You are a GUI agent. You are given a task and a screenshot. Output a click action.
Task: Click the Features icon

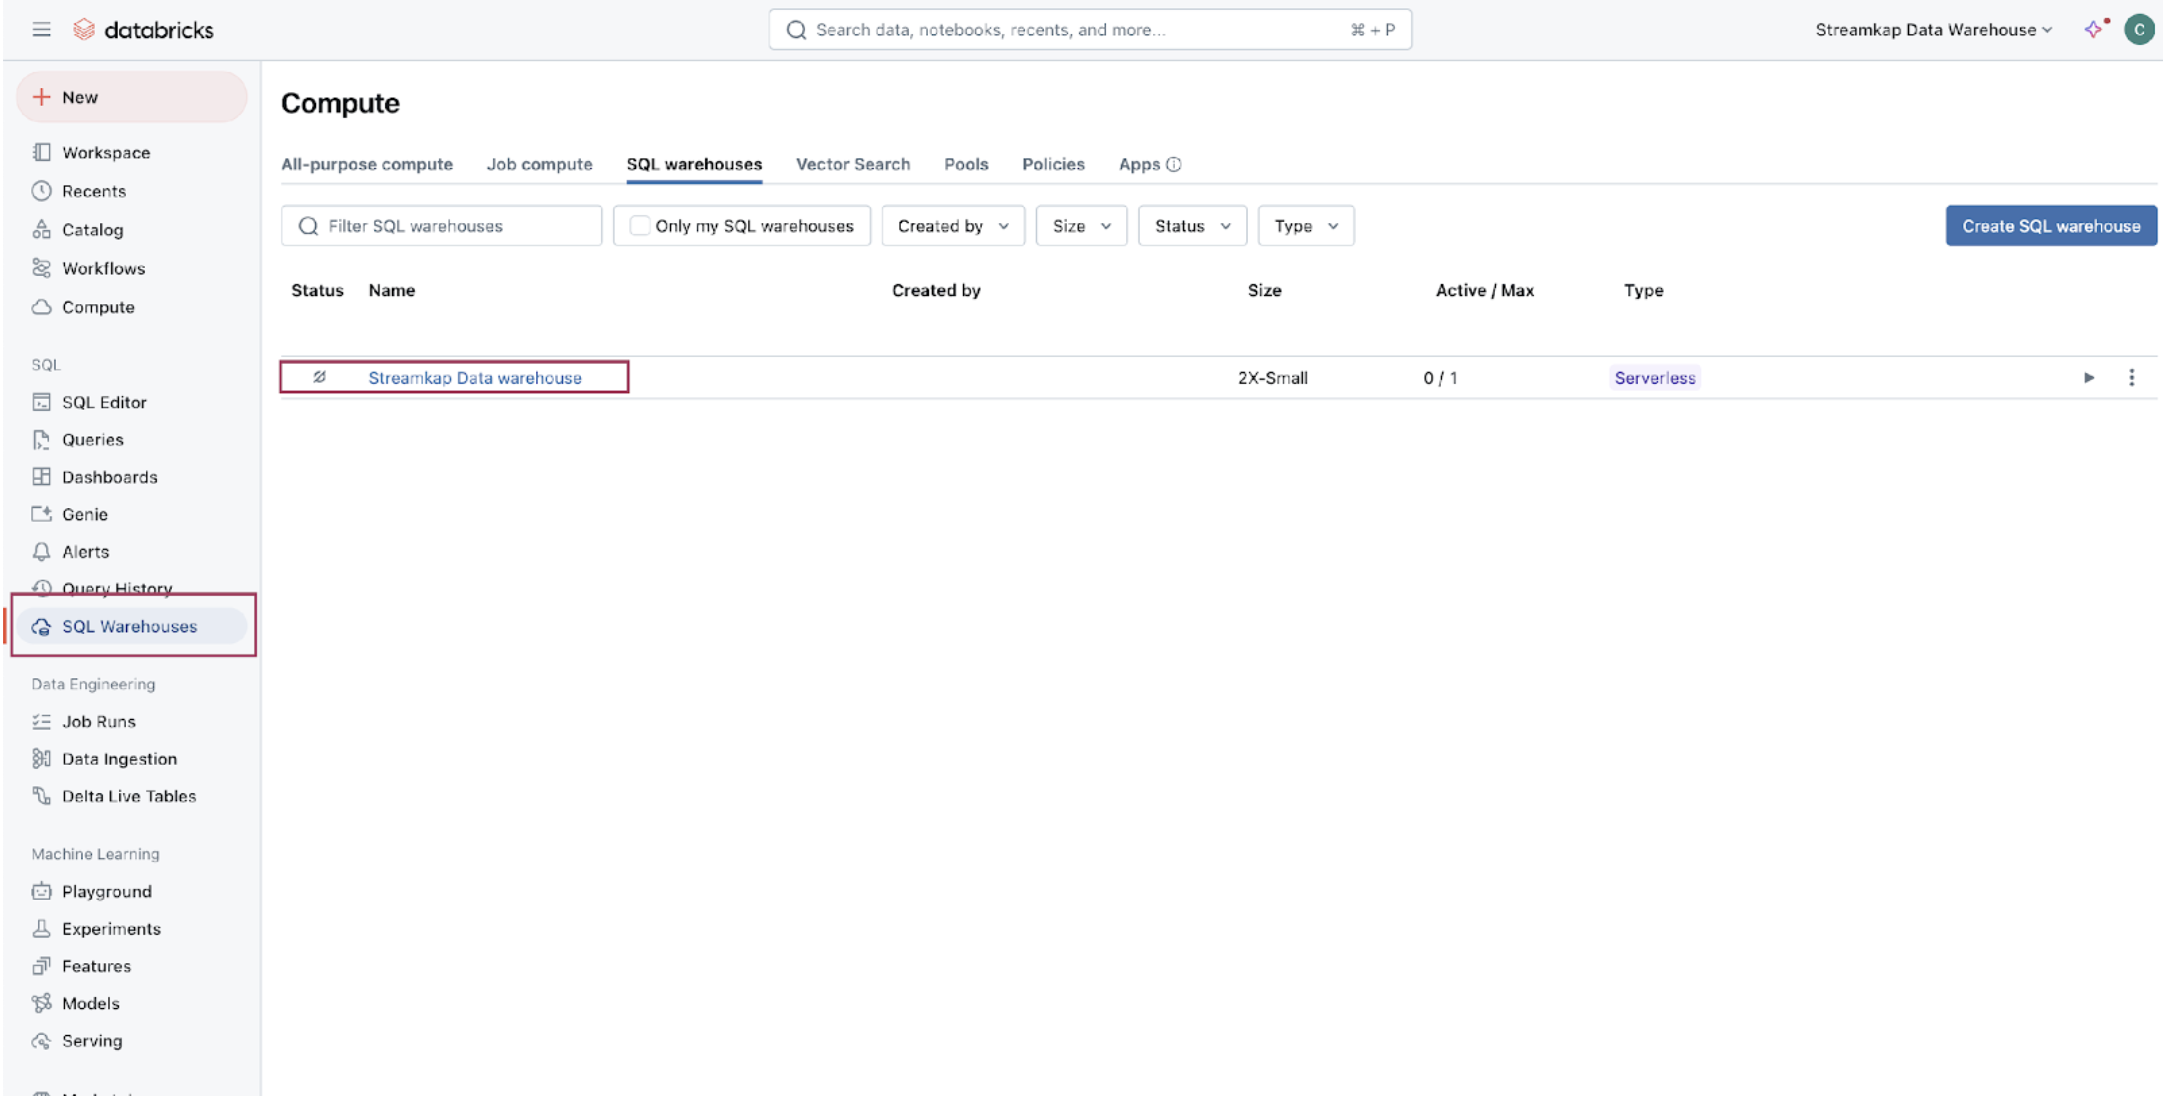41,966
